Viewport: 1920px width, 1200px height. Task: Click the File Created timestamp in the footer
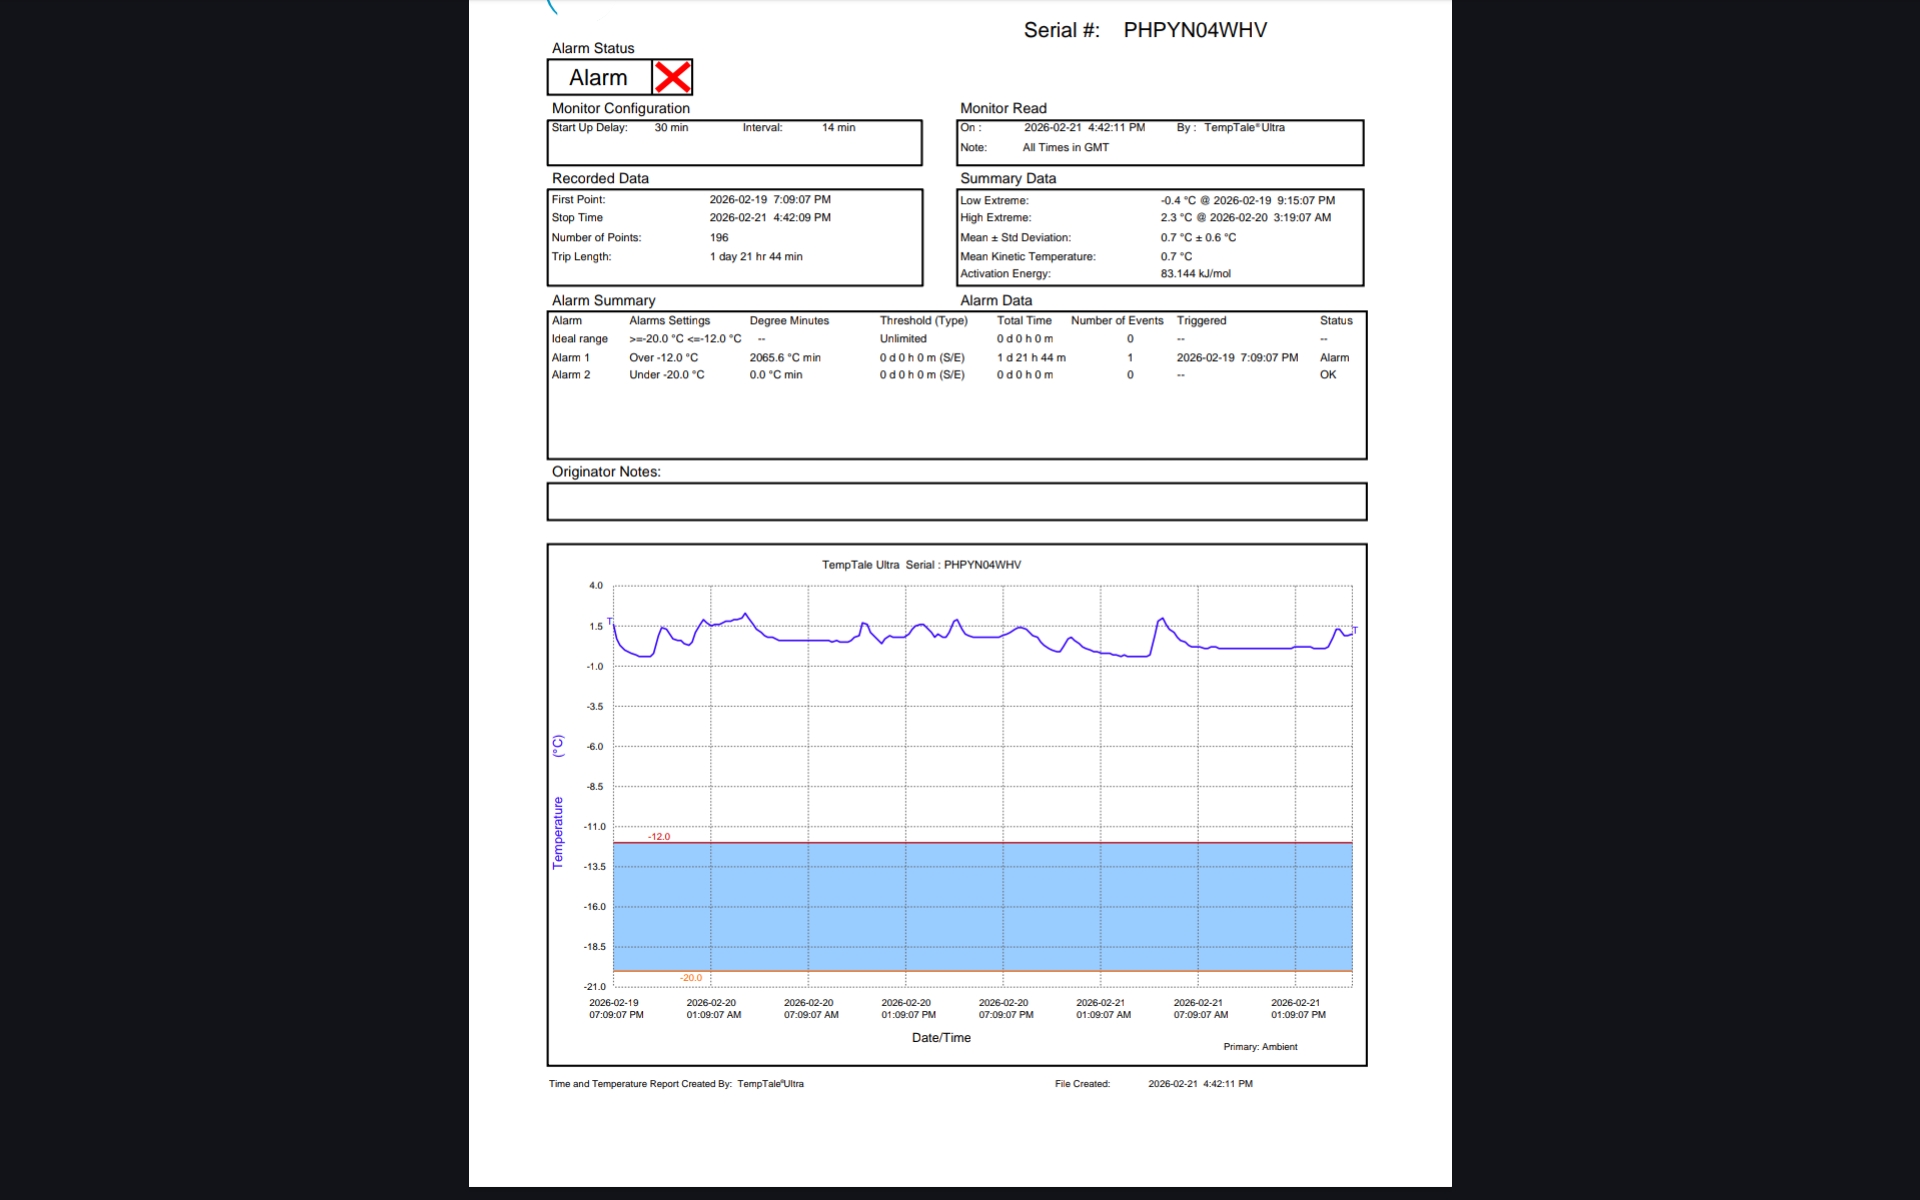[1200, 1084]
